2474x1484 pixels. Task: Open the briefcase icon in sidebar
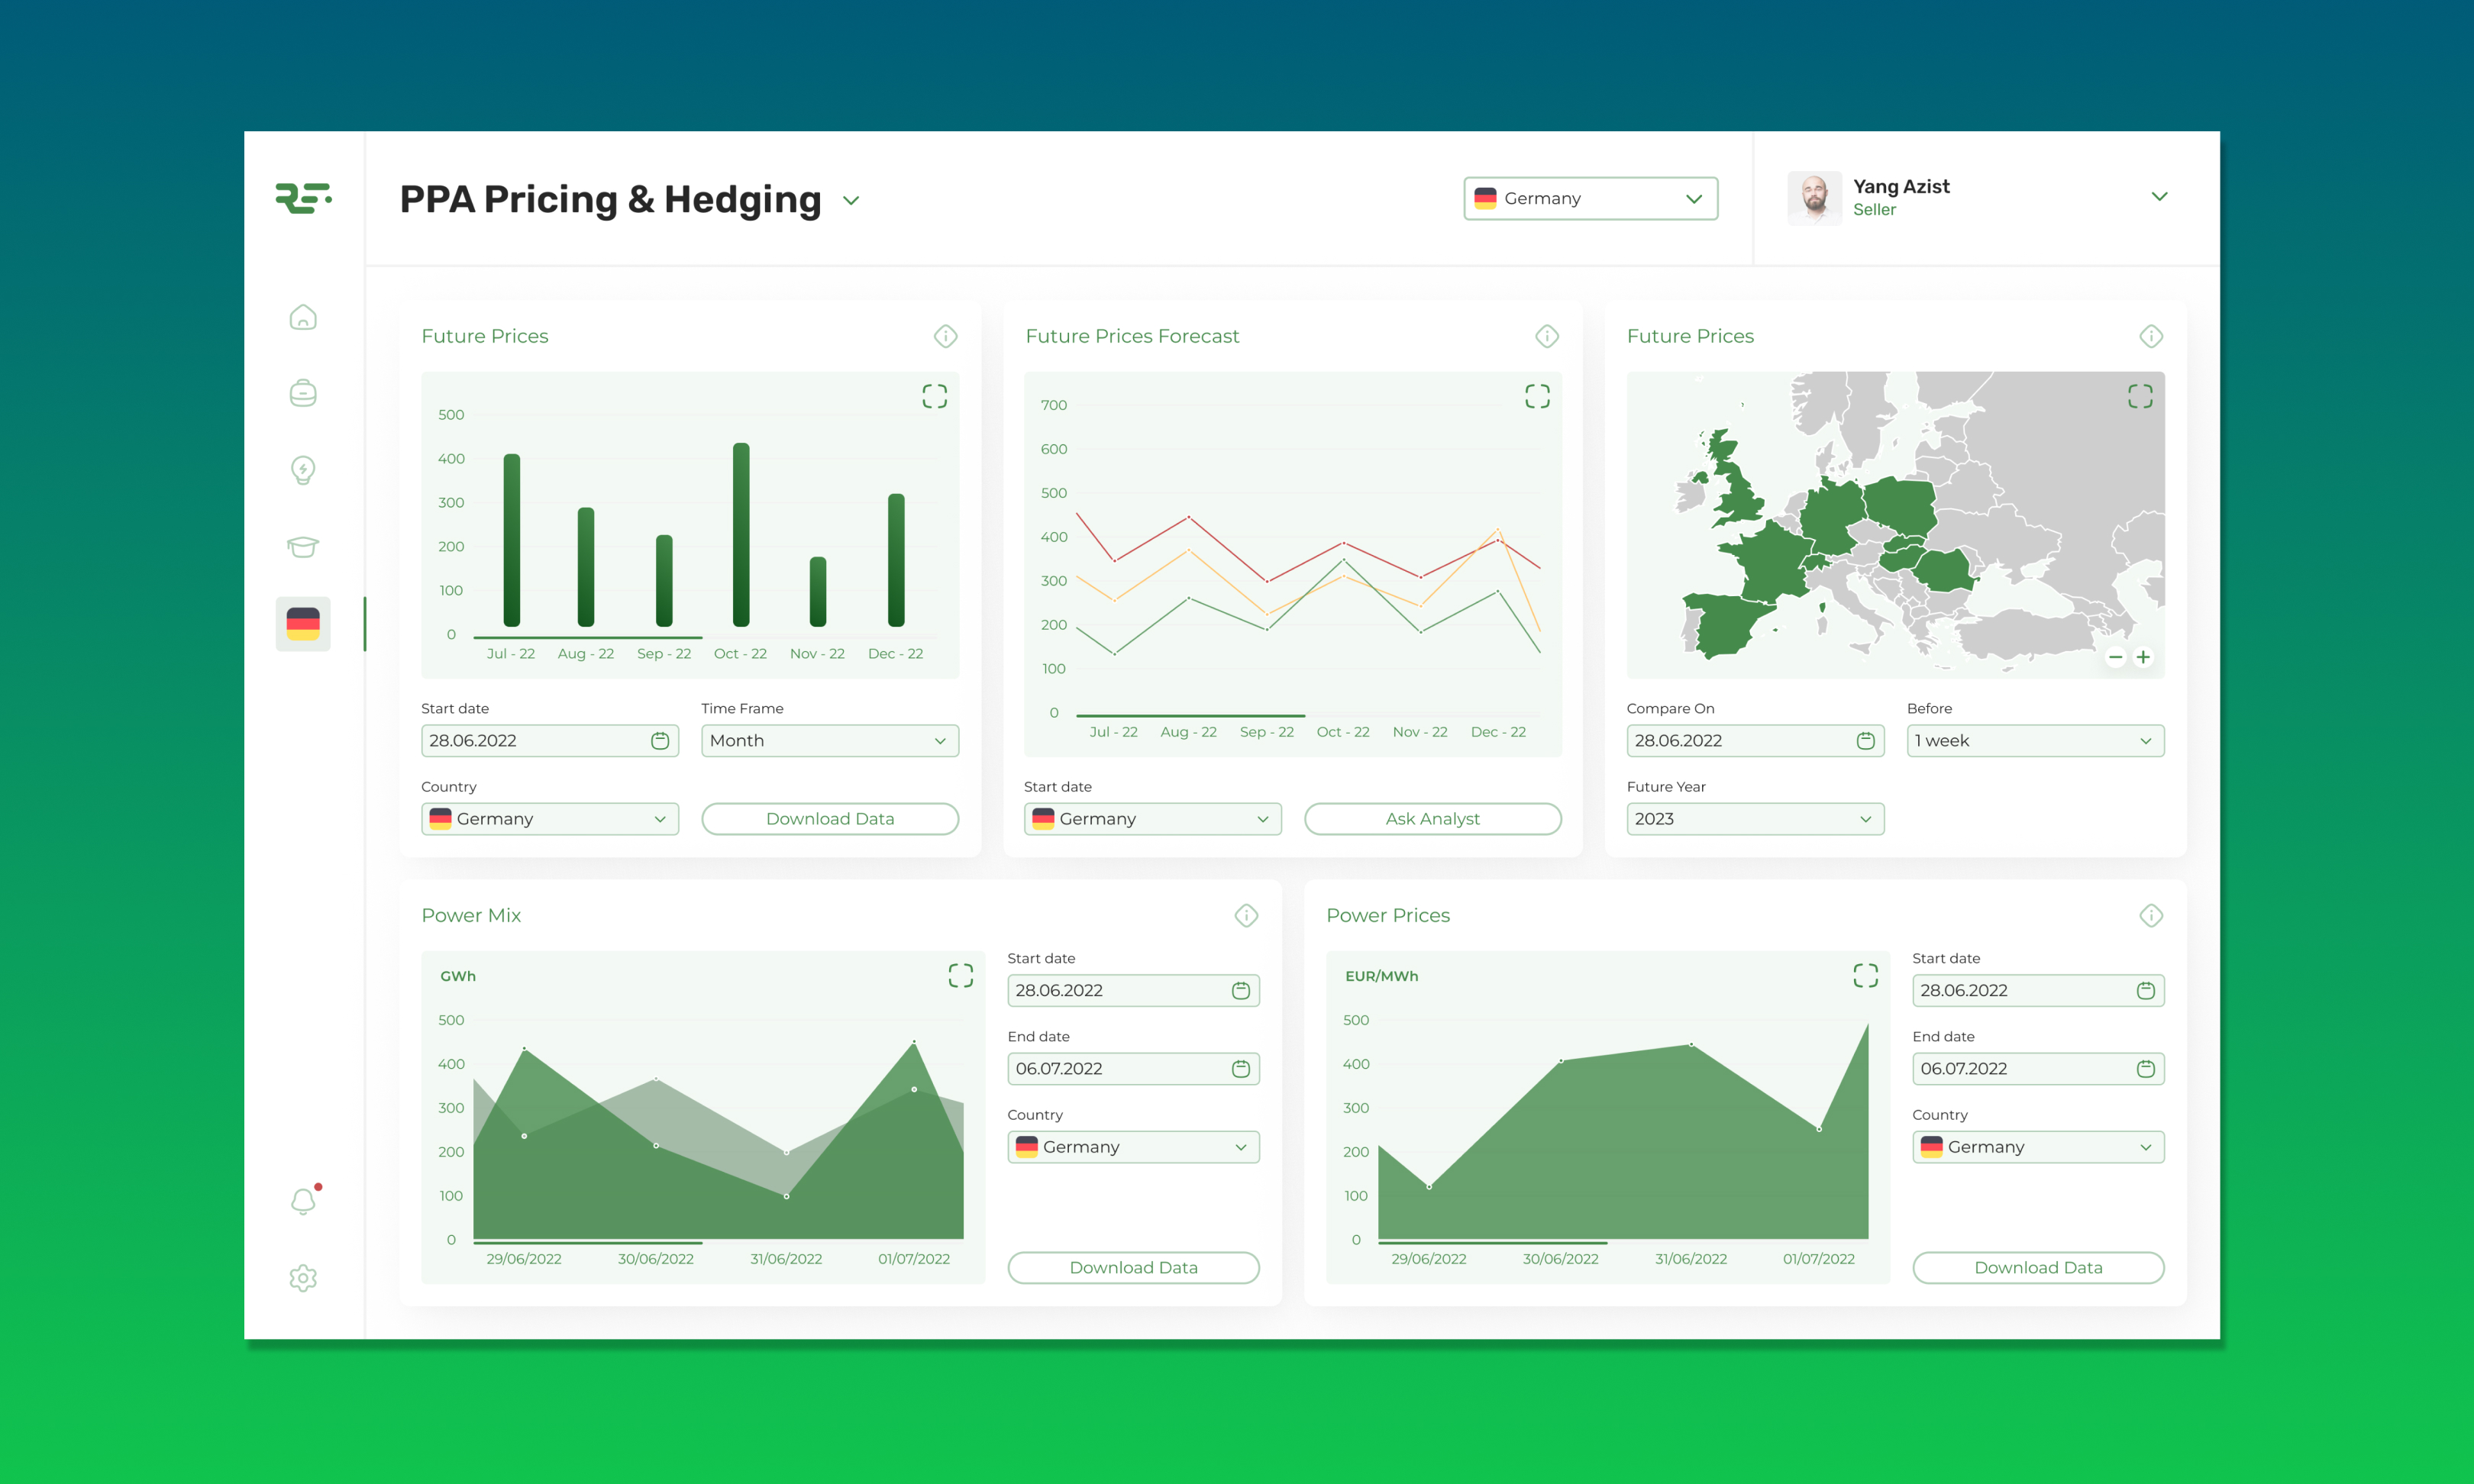(303, 393)
